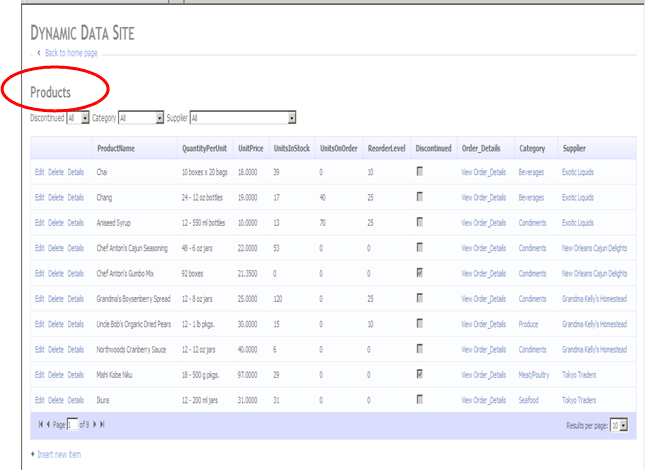
Task: Toggle Discontinued checkbox for Chef Anton's Cajun Seasoning
Action: pos(420,248)
